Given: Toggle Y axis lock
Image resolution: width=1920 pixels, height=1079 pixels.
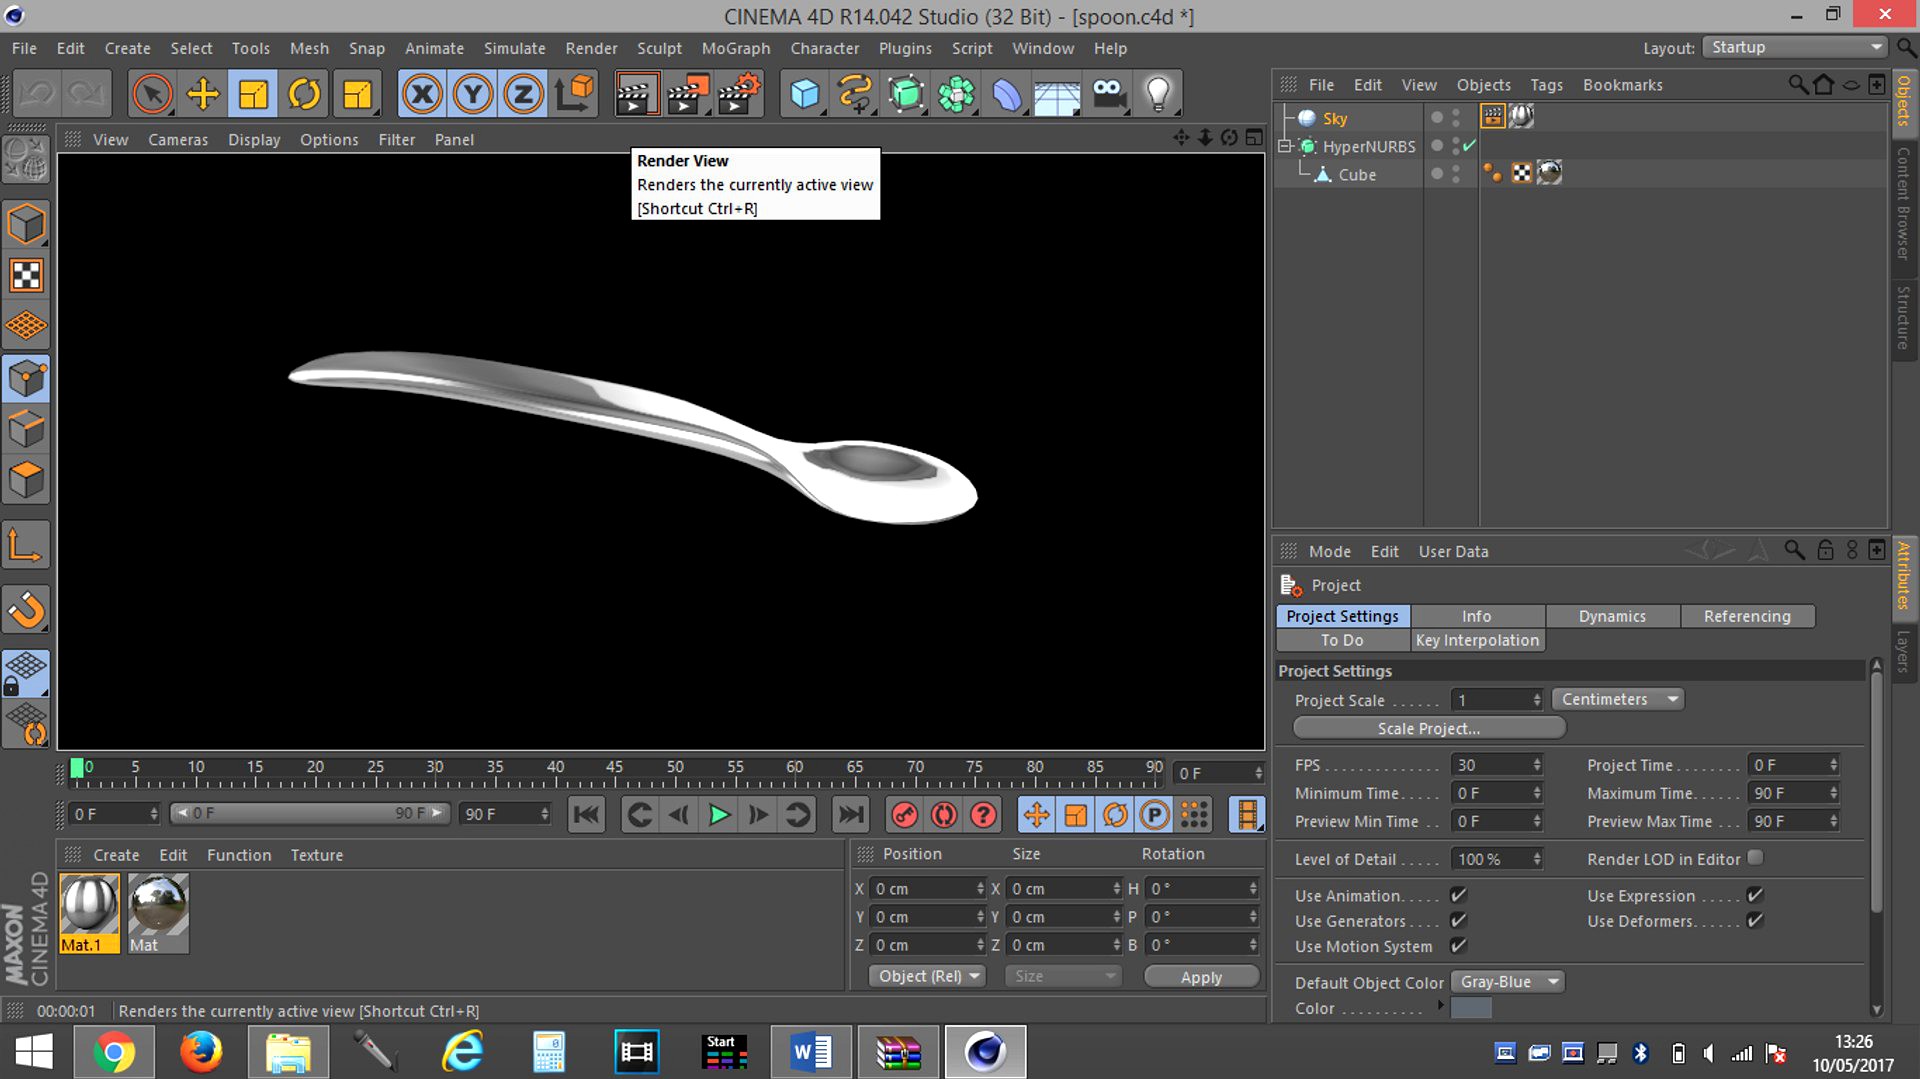Looking at the screenshot, I should click(x=473, y=94).
